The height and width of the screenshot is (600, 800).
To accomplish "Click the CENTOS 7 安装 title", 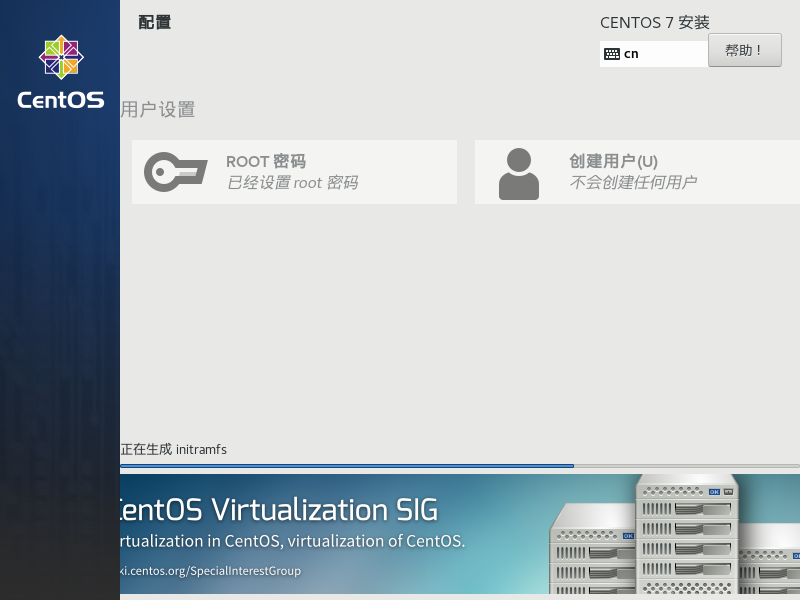I will tap(655, 22).
